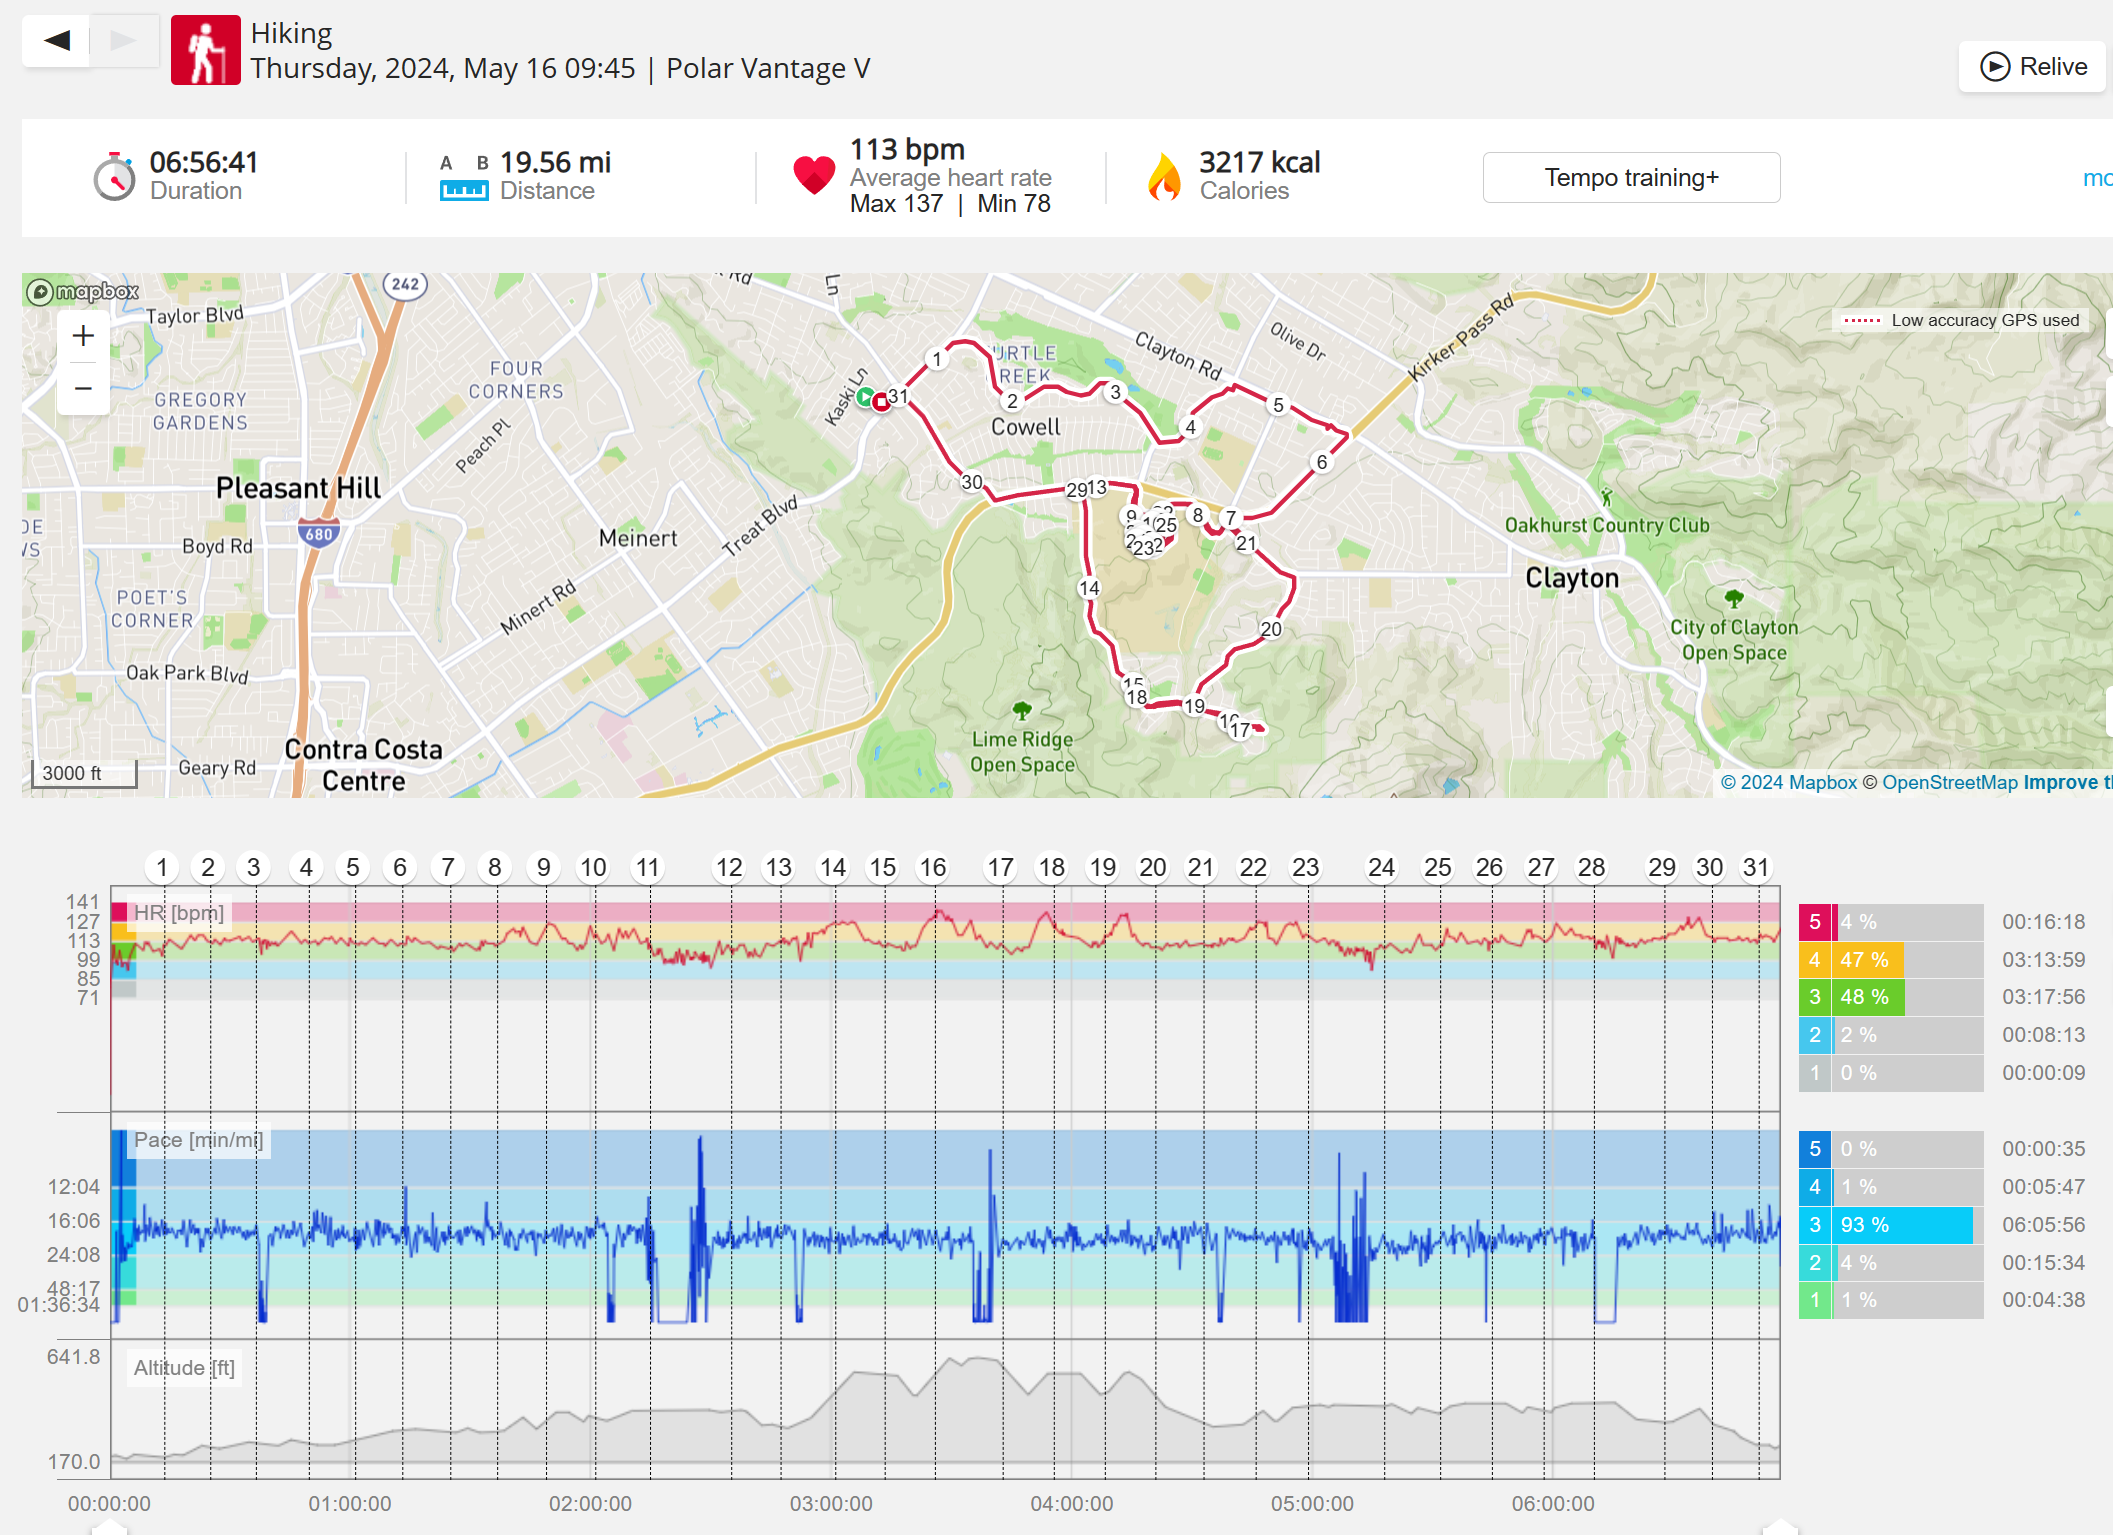Select lap 24 marker above the chart
Image resolution: width=2113 pixels, height=1535 pixels.
click(x=1381, y=867)
